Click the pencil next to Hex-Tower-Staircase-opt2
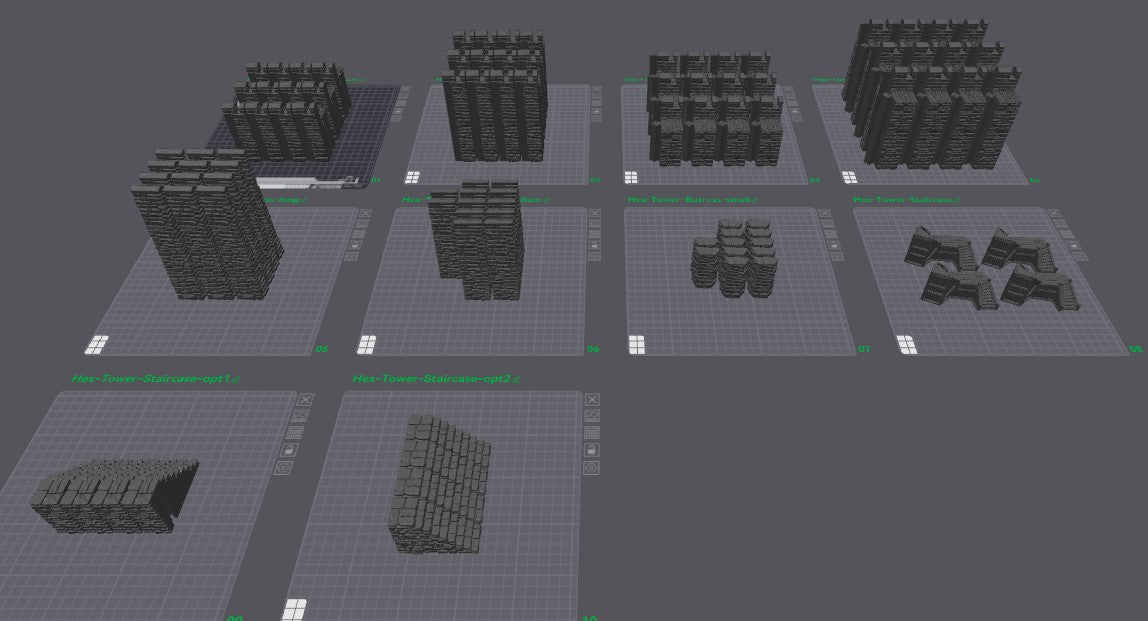The width and height of the screenshot is (1148, 621). click(x=517, y=380)
